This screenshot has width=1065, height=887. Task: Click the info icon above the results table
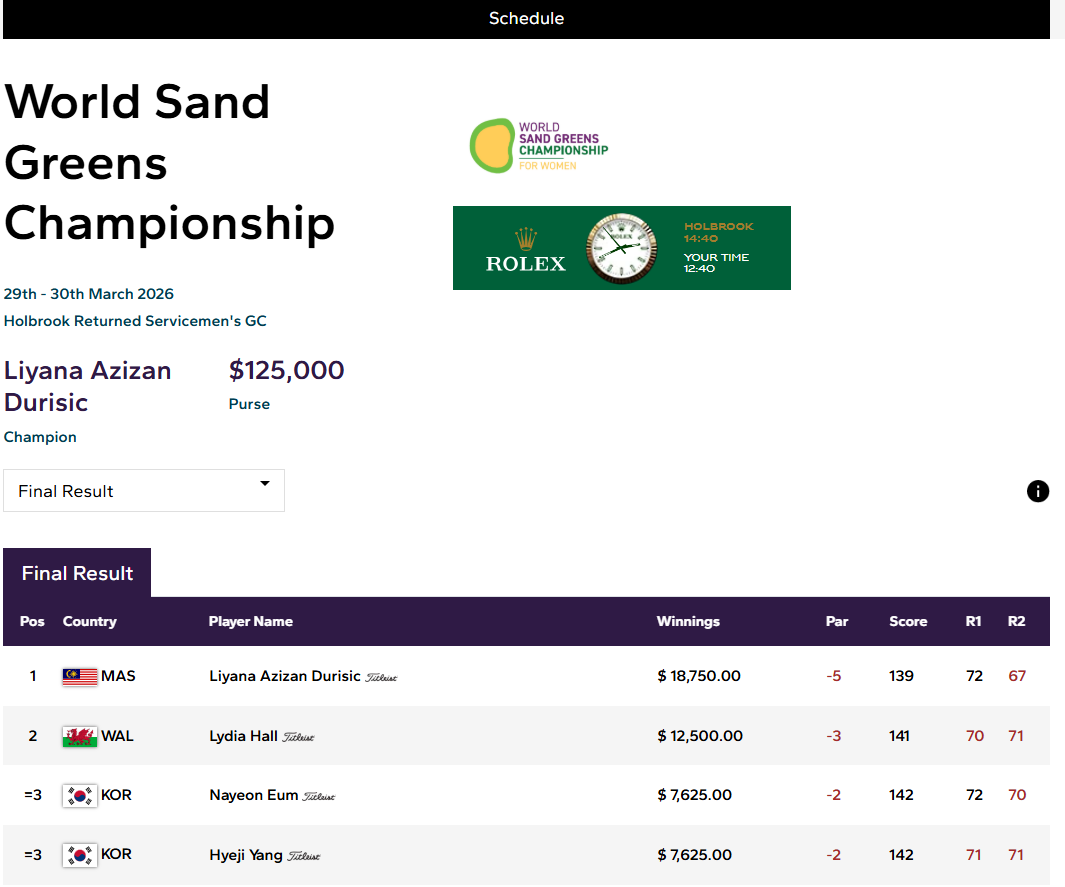(1038, 491)
